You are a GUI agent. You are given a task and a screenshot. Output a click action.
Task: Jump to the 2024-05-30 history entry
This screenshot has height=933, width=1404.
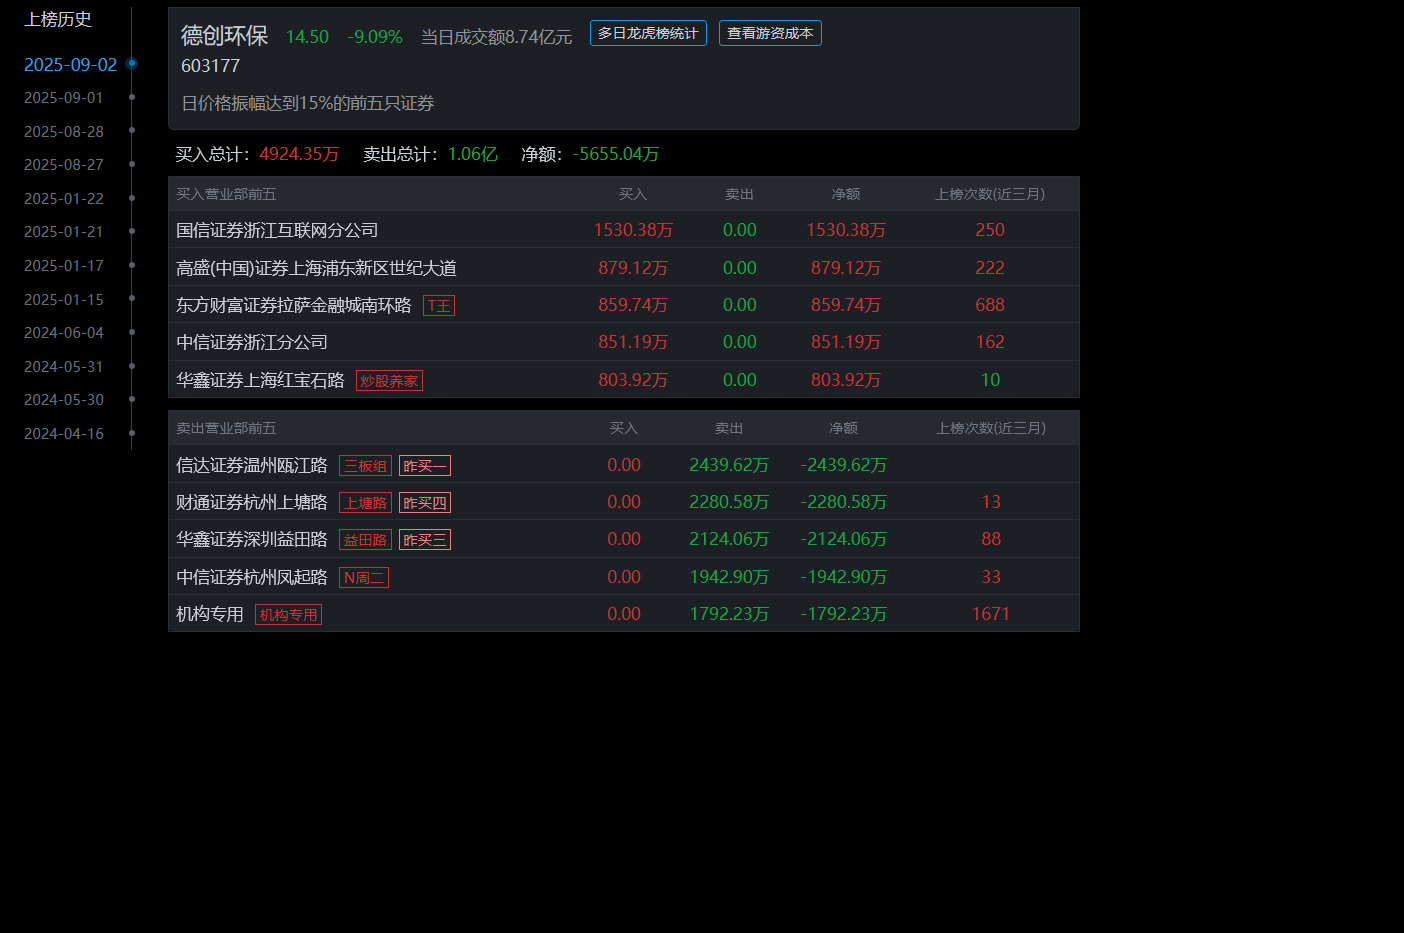64,400
